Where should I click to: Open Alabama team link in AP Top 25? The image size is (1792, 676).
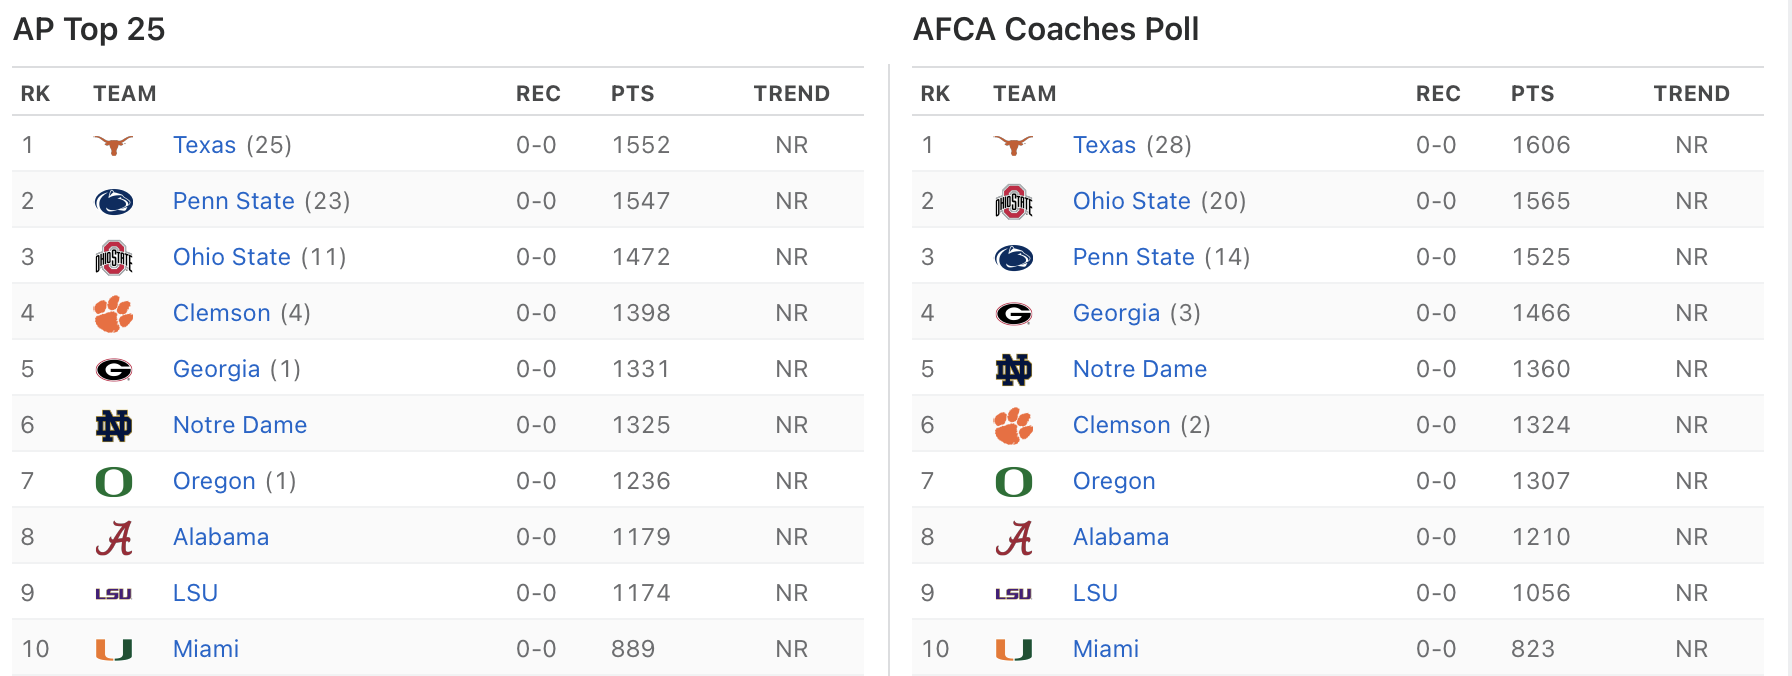[x=221, y=537]
